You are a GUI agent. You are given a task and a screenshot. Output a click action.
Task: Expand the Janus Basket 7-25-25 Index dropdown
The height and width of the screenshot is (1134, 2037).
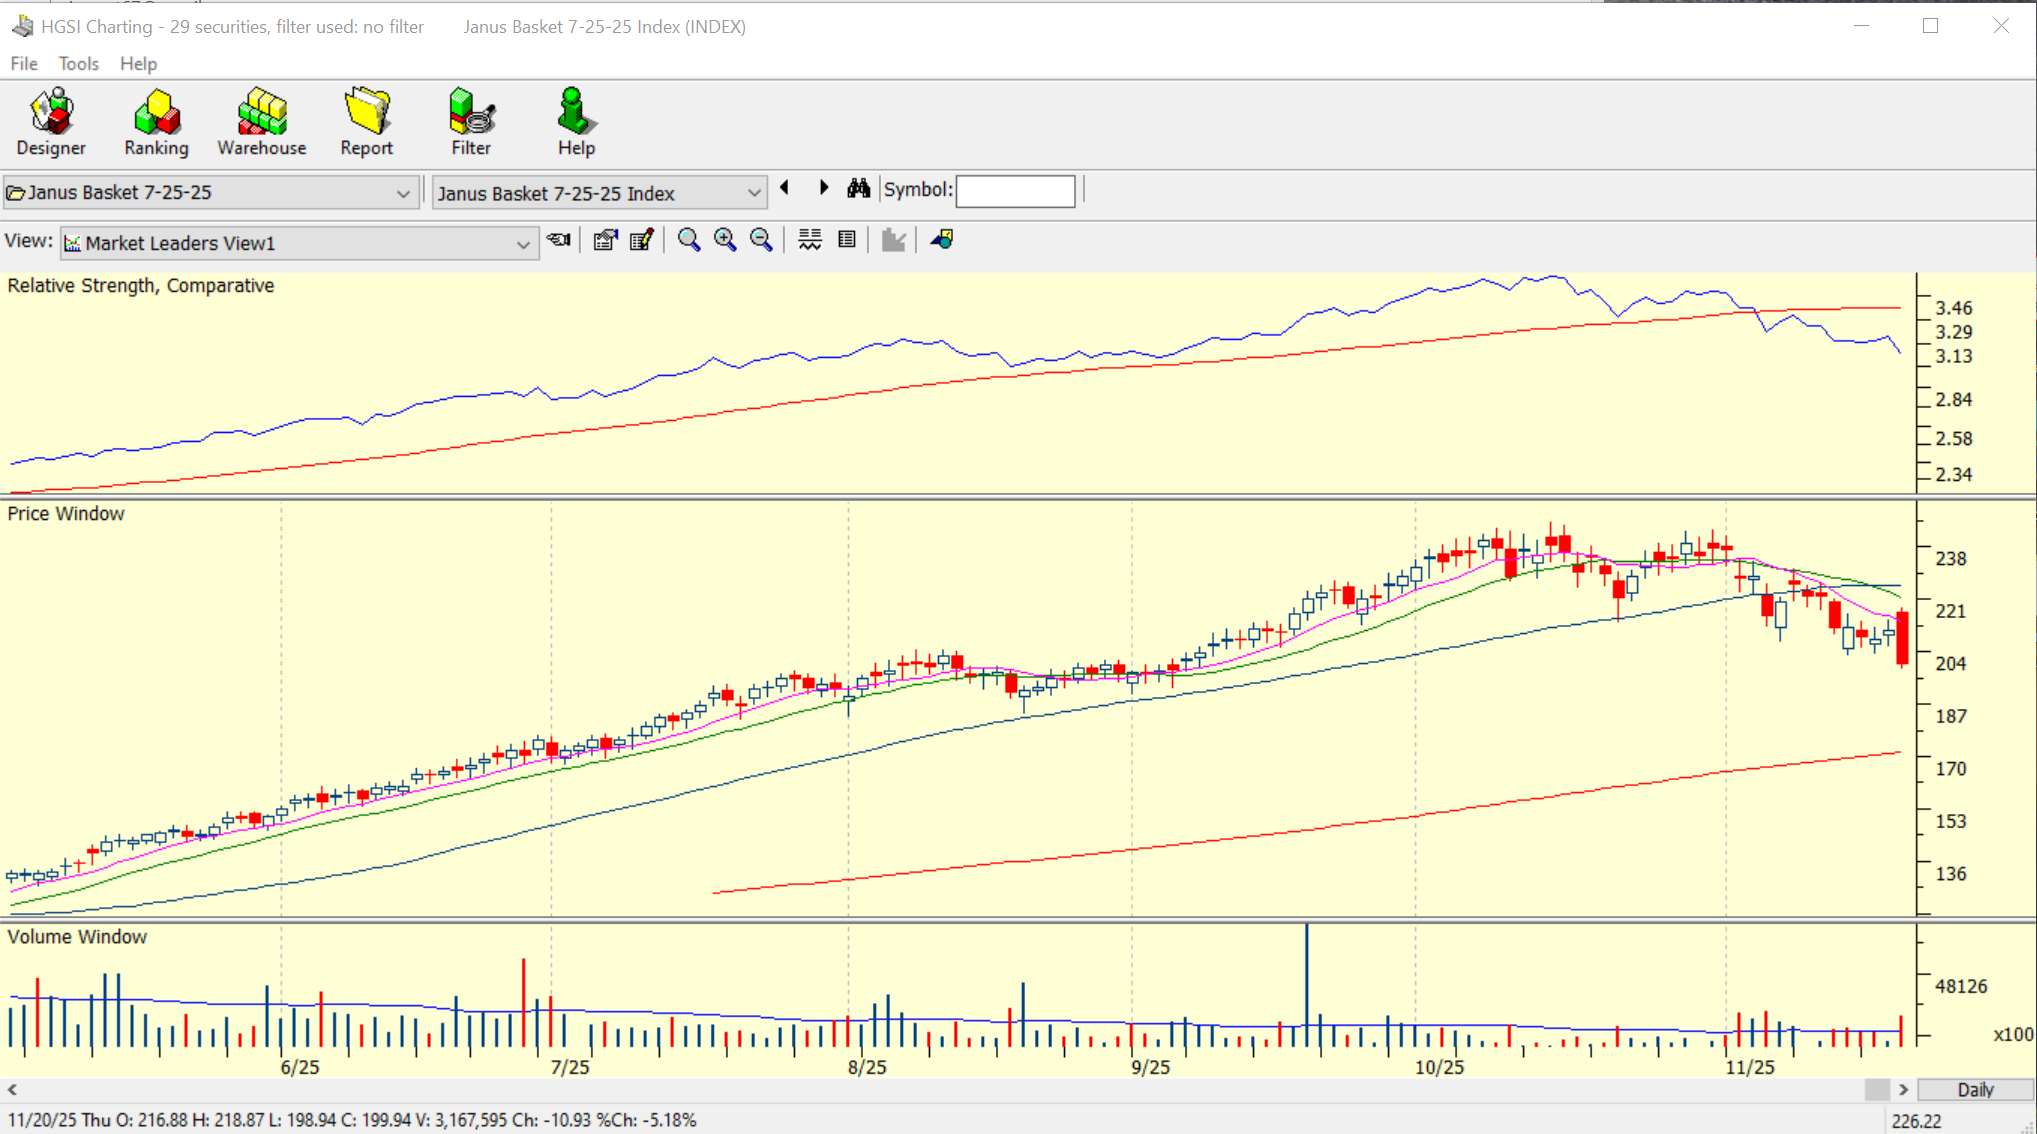pos(753,193)
